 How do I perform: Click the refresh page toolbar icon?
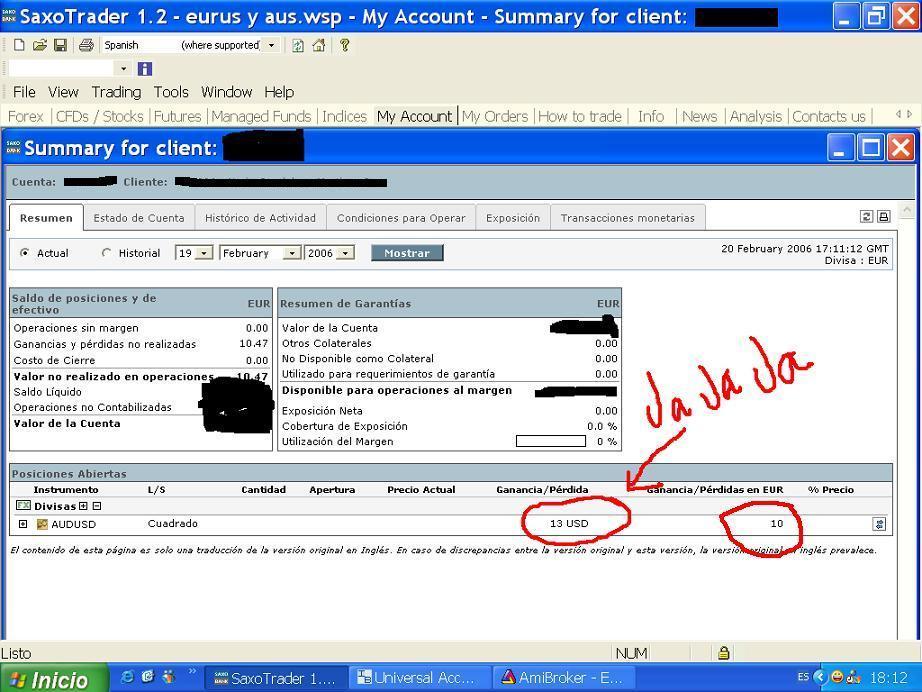click(298, 45)
